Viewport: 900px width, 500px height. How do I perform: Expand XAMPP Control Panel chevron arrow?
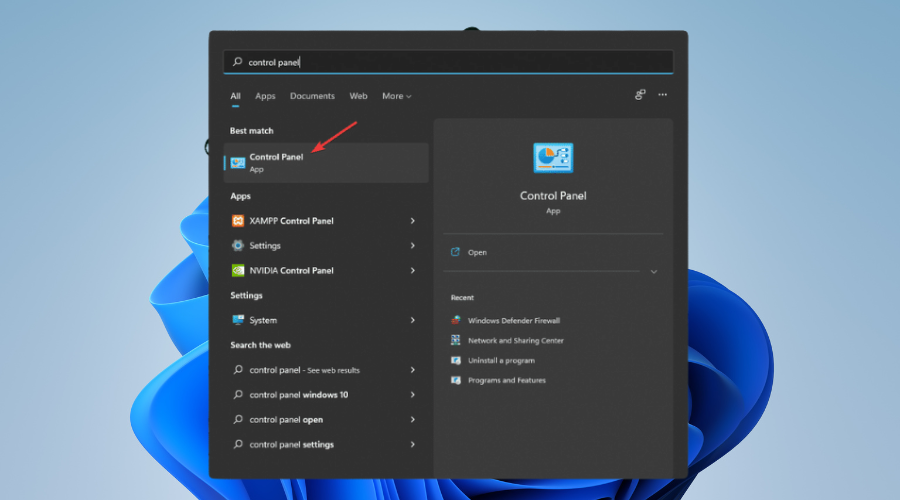[x=413, y=221]
